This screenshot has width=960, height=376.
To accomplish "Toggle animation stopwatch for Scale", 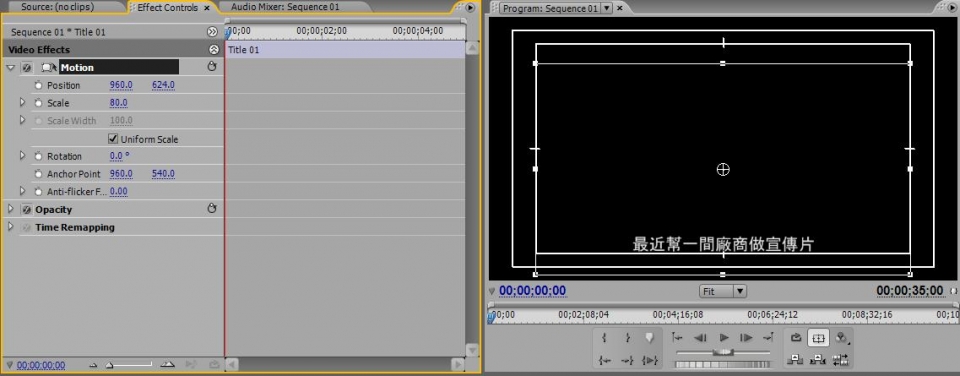I will click(x=39, y=103).
